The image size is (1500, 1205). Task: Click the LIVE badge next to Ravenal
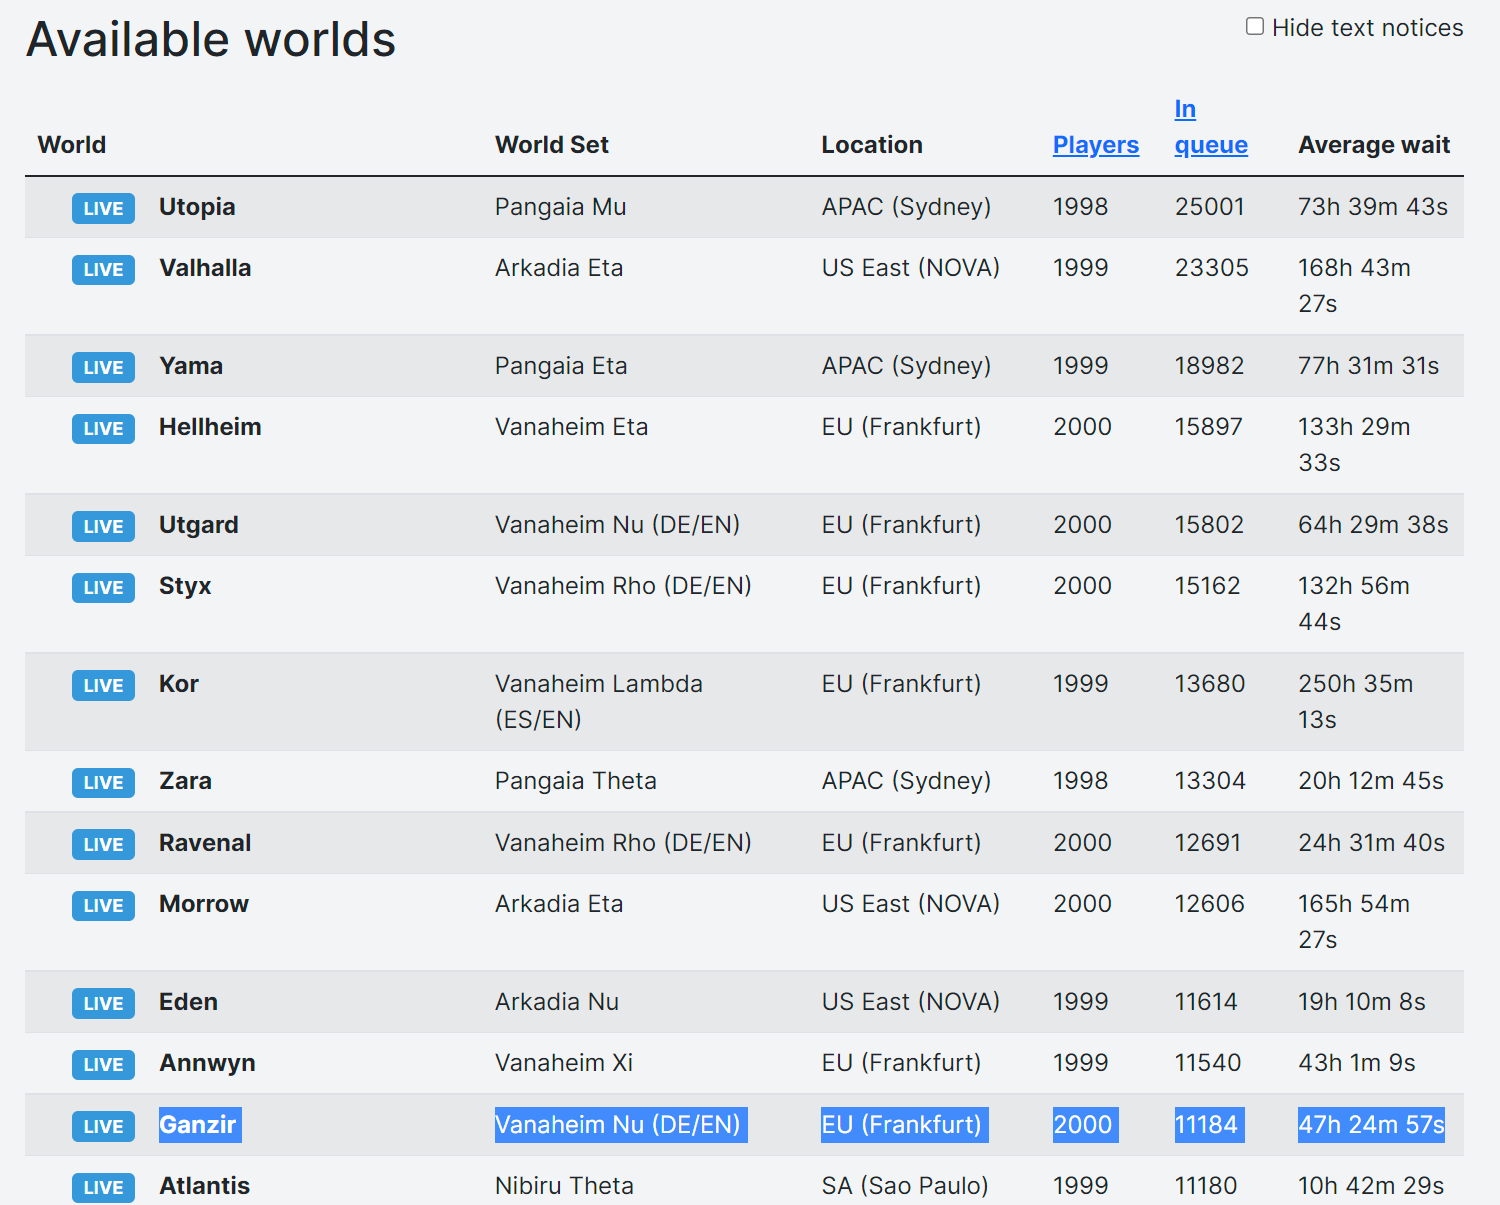103,844
